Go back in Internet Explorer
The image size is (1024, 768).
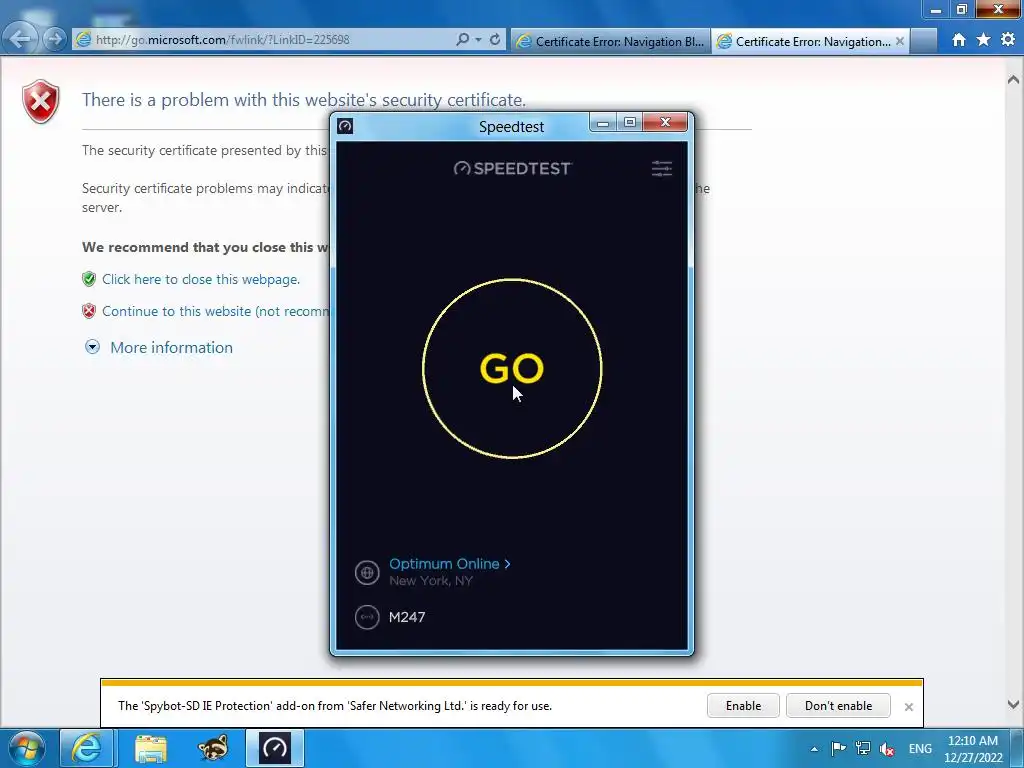[x=20, y=39]
